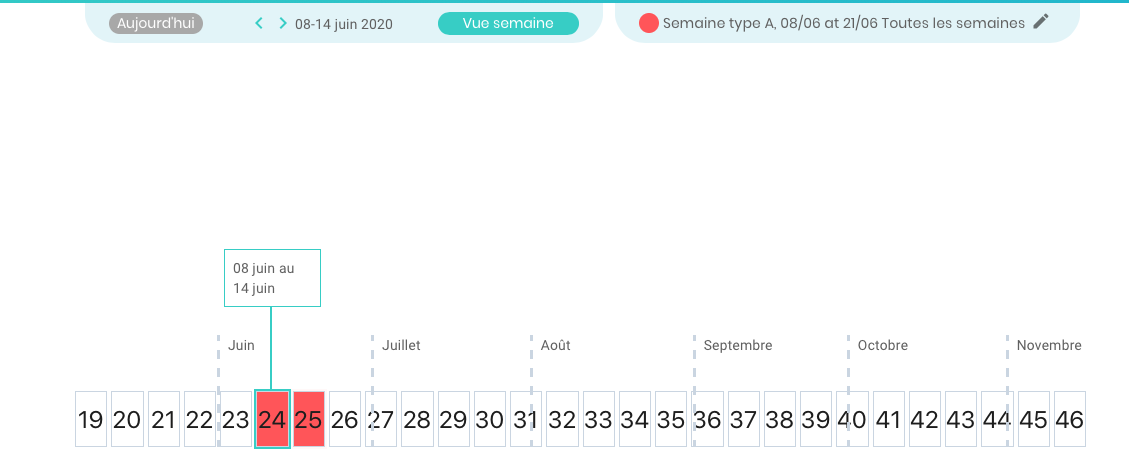Click the pencil edit icon
The width and height of the screenshot is (1129, 470).
1041,22
